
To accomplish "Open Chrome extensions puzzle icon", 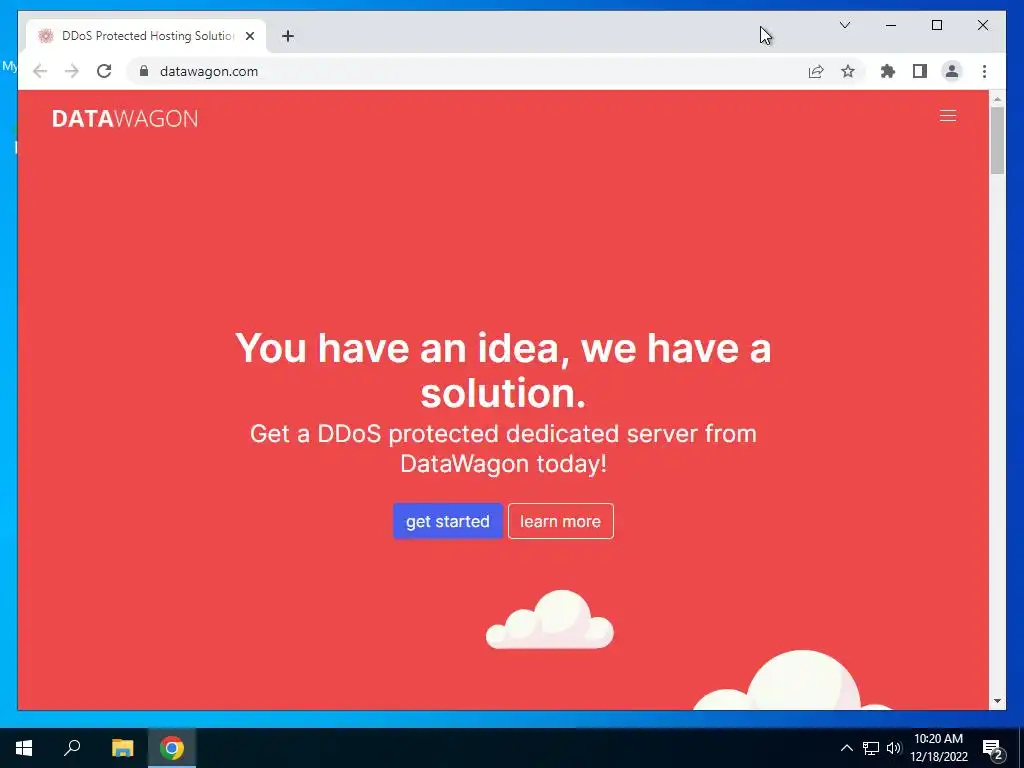I will pyautogui.click(x=888, y=71).
